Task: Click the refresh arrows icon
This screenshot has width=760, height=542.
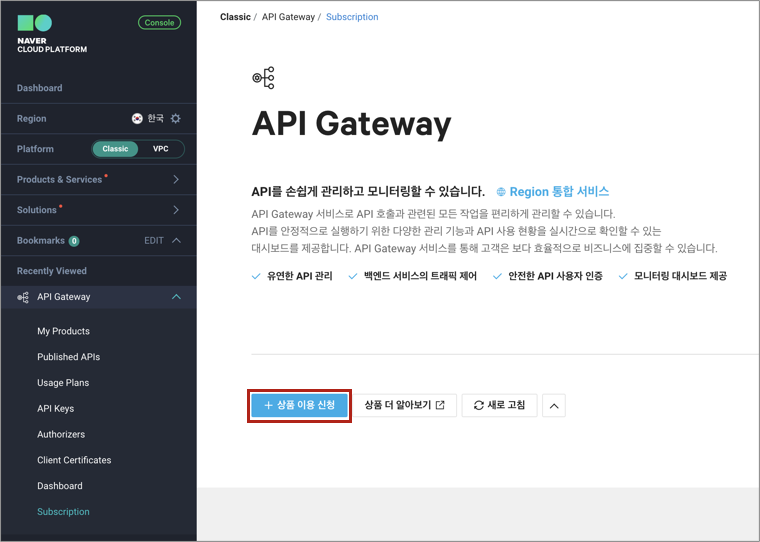Action: click(478, 405)
